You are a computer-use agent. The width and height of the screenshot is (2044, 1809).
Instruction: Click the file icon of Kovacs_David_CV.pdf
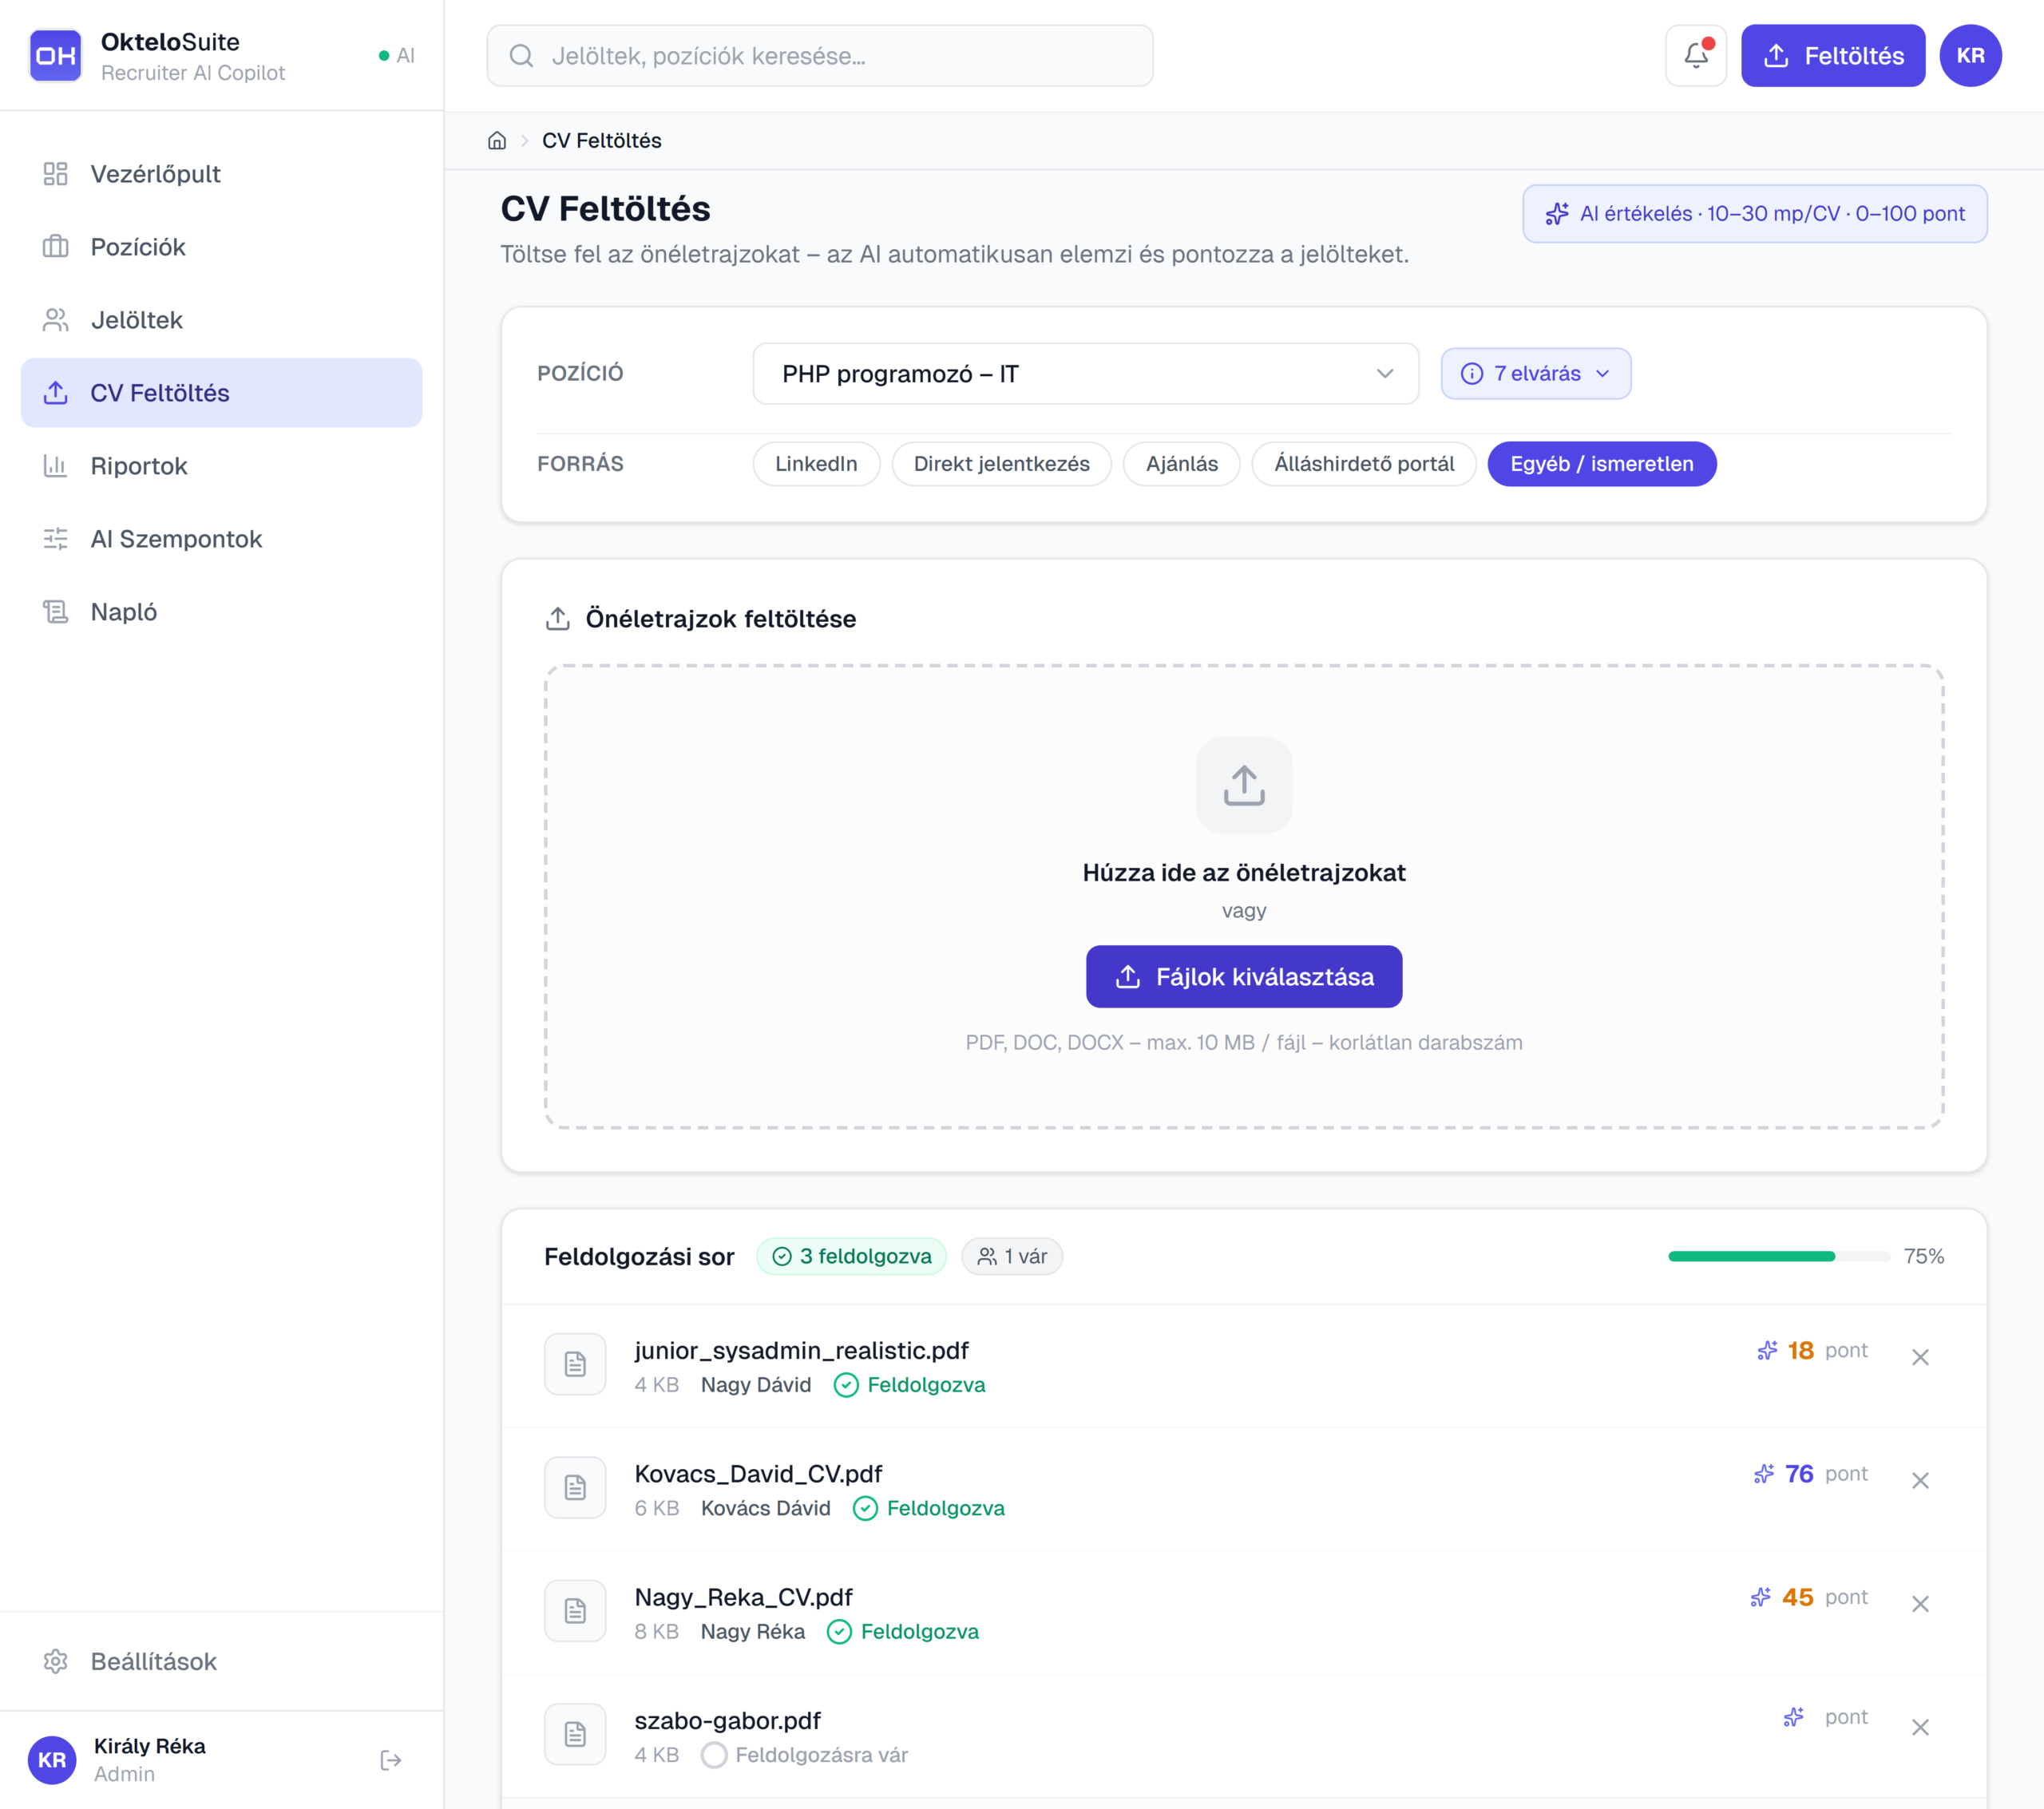(x=575, y=1487)
